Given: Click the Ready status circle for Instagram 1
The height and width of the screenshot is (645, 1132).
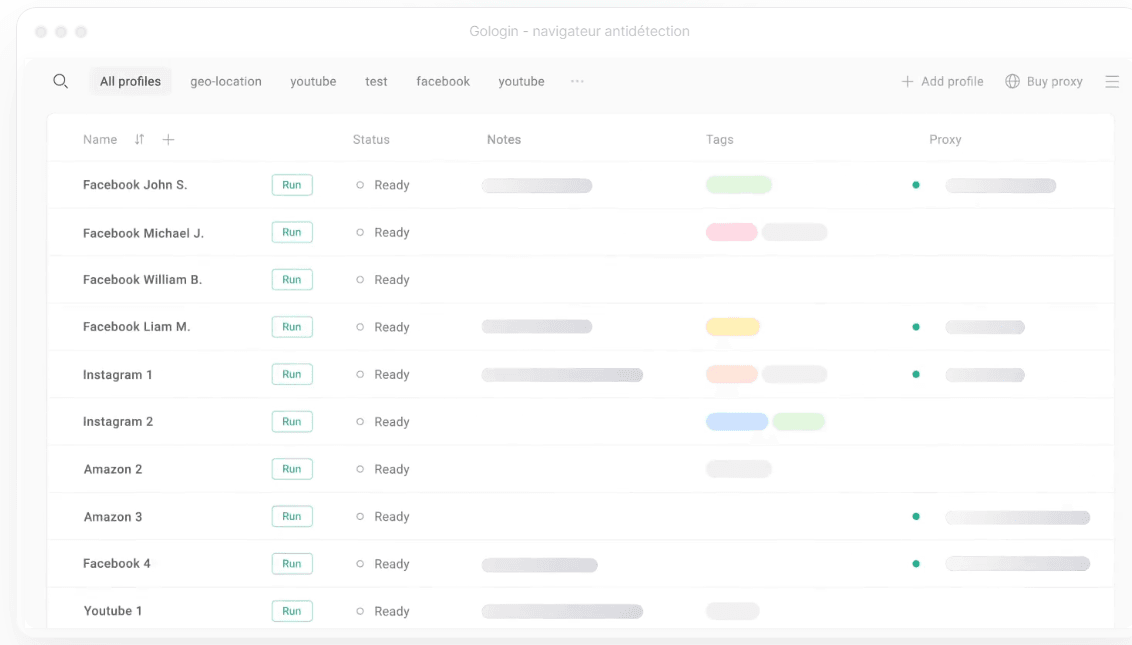Looking at the screenshot, I should (360, 375).
